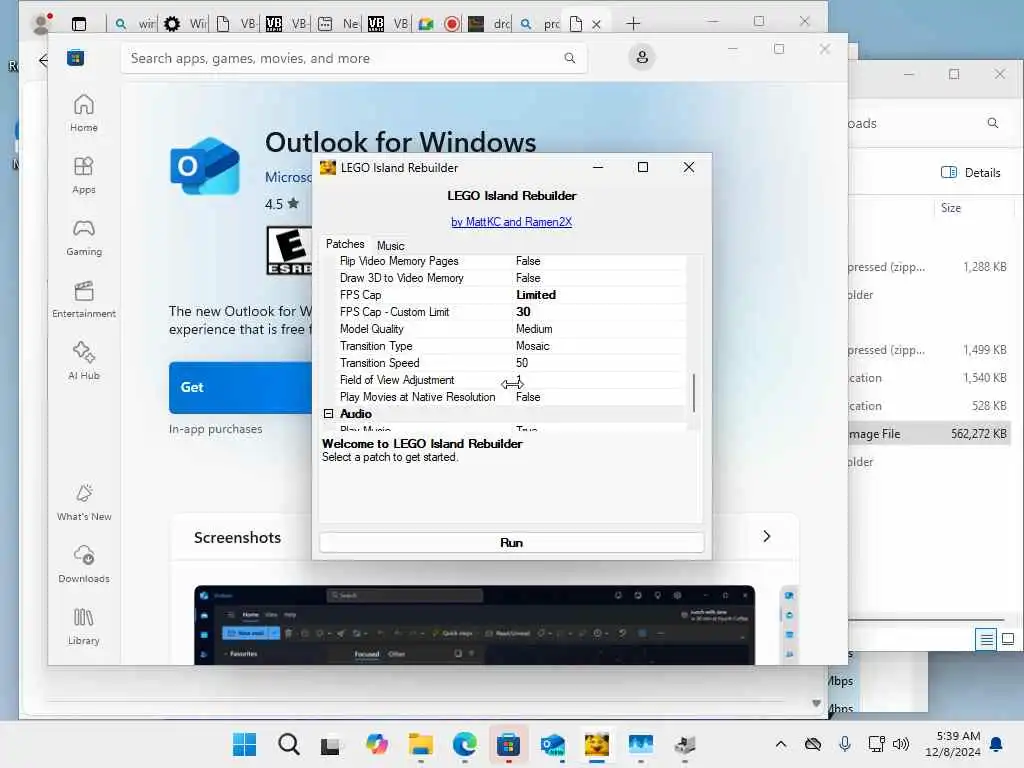Open Apps in the Microsoft Store sidebar
The width and height of the screenshot is (1024, 768).
84,175
